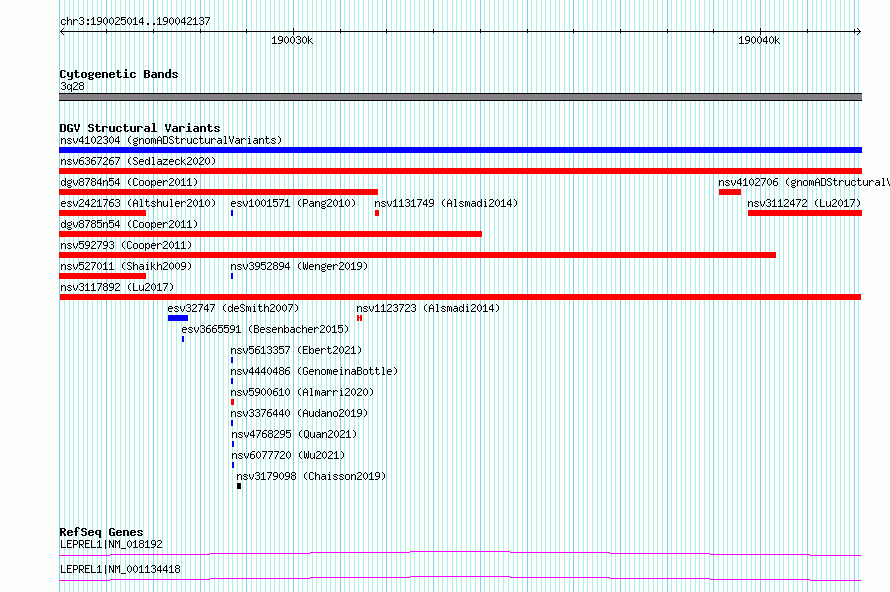Select the blue nsv4102304 variant bar
The image size is (890, 592).
click(460, 150)
